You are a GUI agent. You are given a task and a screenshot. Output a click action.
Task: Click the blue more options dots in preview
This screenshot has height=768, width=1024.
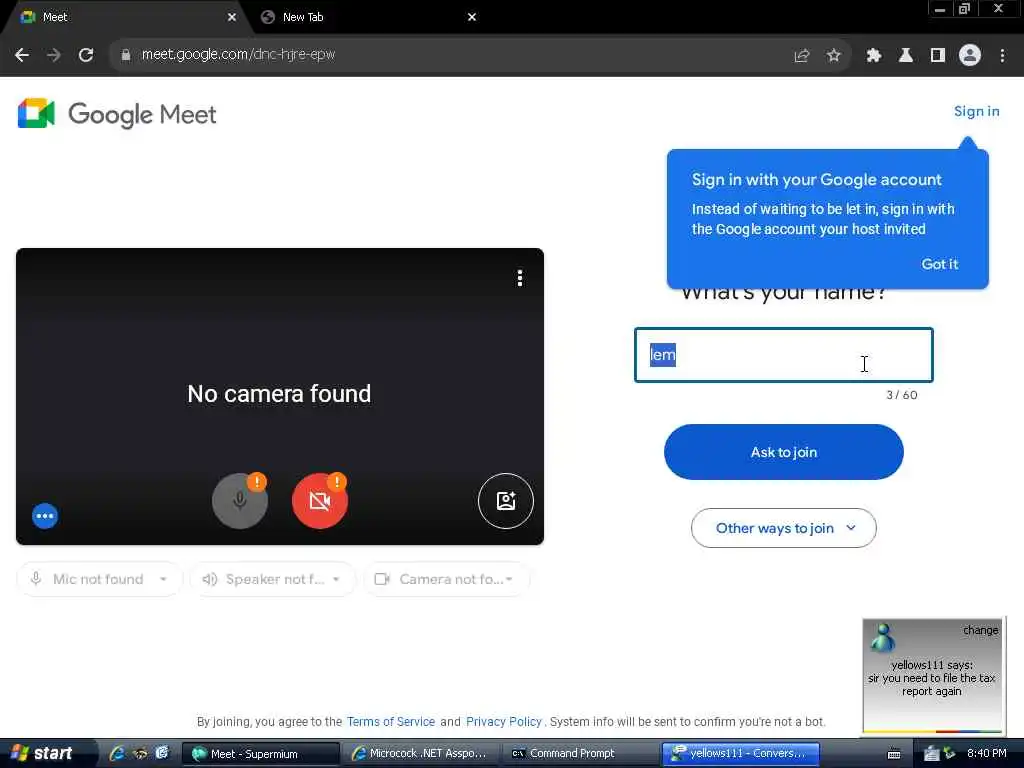point(45,516)
